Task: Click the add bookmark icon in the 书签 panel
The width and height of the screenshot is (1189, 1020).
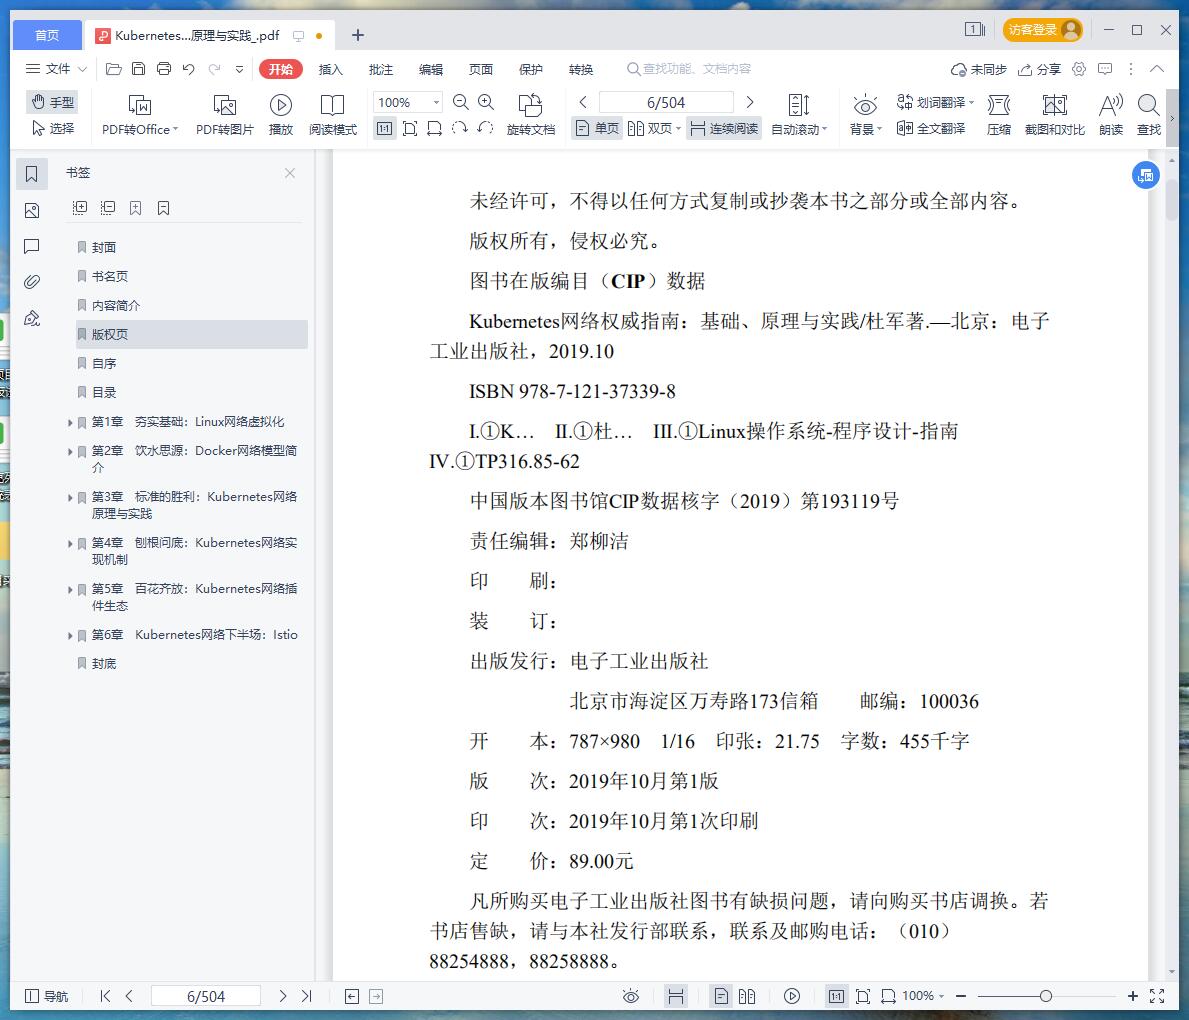Action: click(x=136, y=208)
